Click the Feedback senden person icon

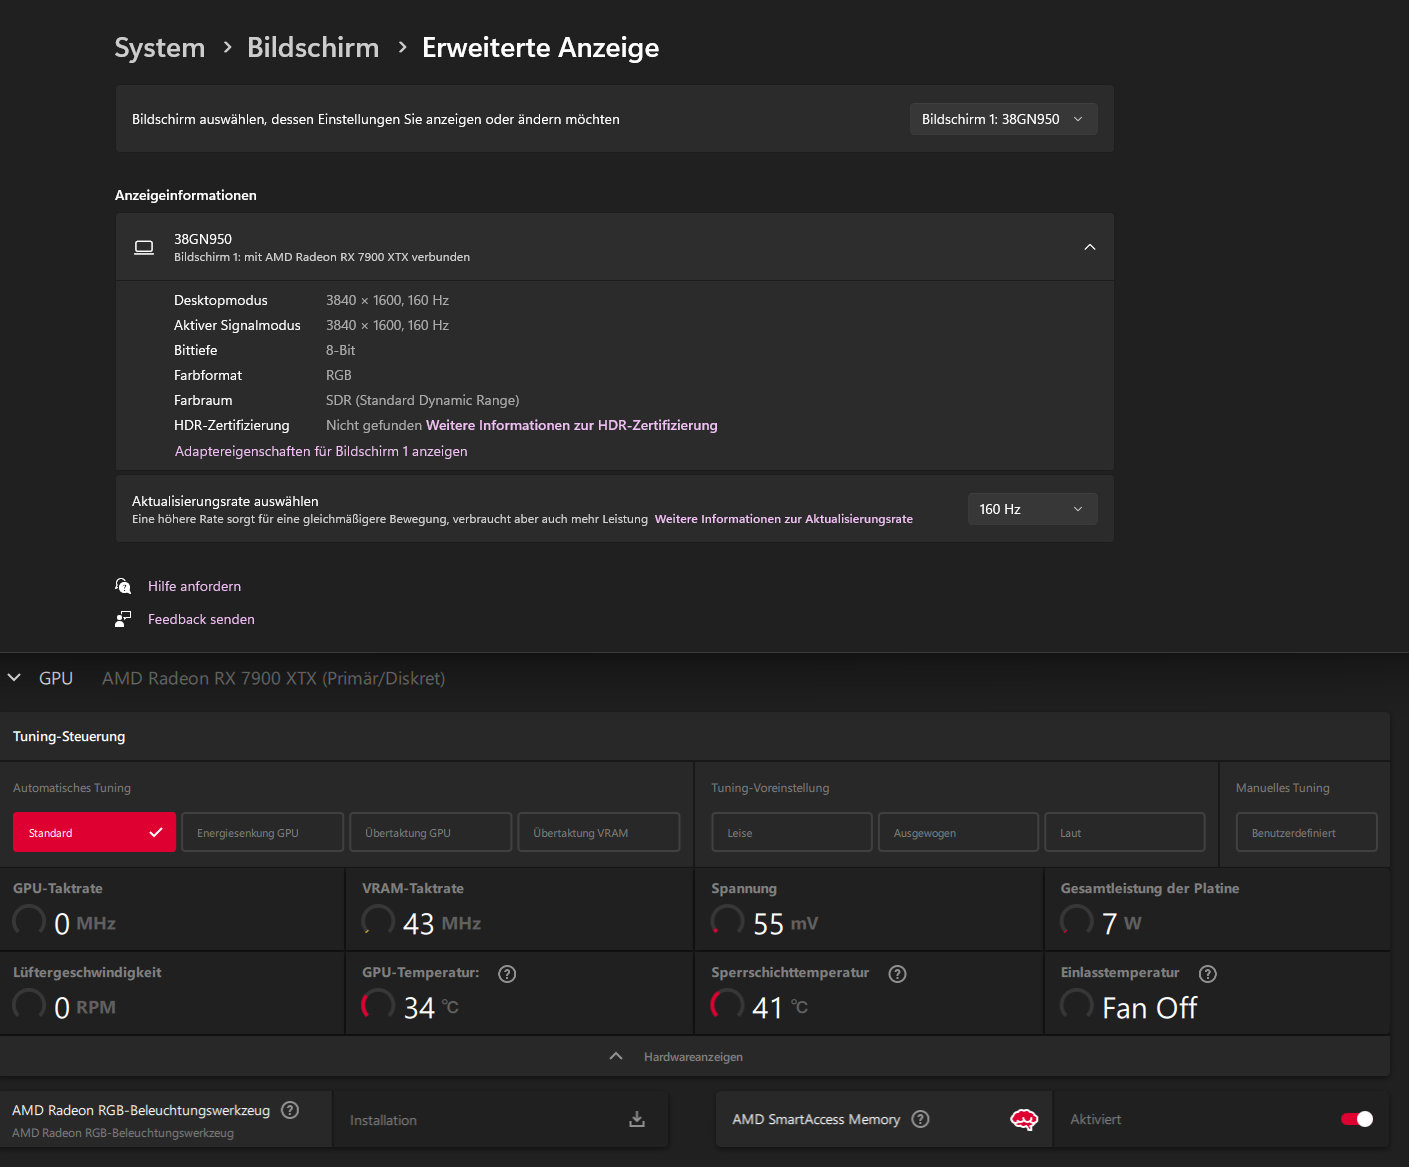pyautogui.click(x=123, y=619)
